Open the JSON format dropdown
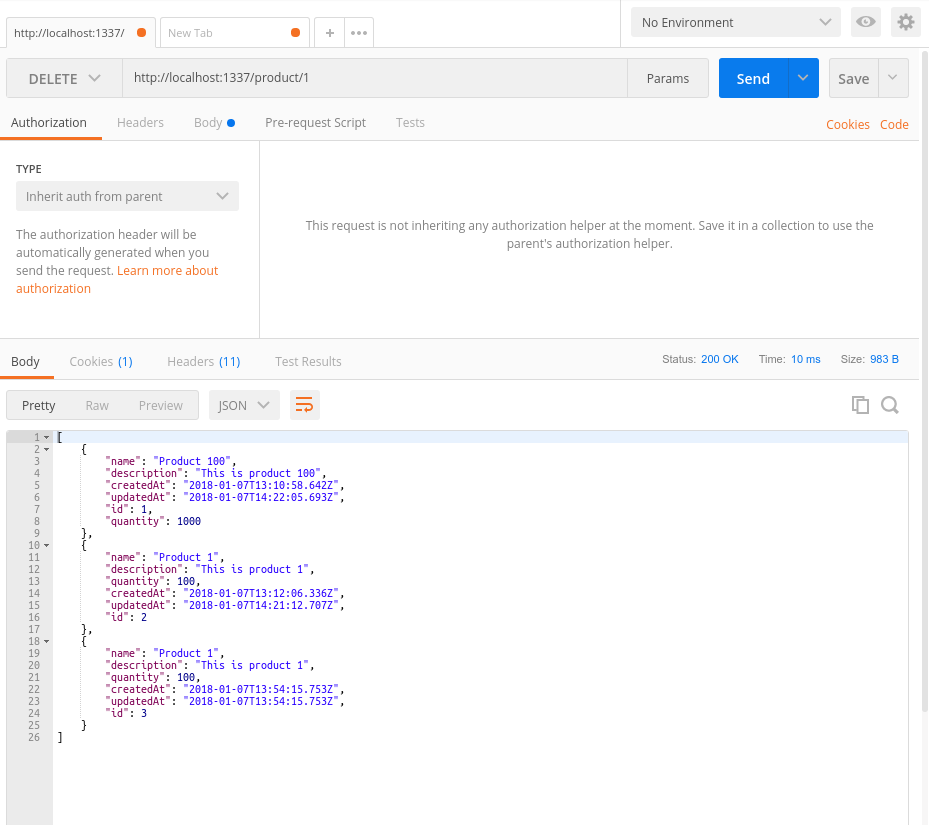The image size is (929, 825). 244,405
